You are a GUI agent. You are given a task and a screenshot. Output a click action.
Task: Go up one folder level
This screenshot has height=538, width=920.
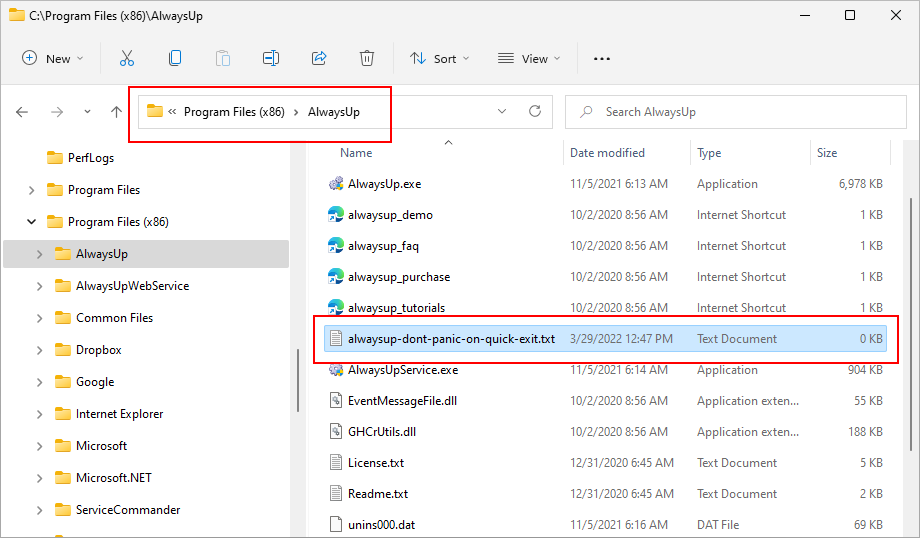[116, 111]
